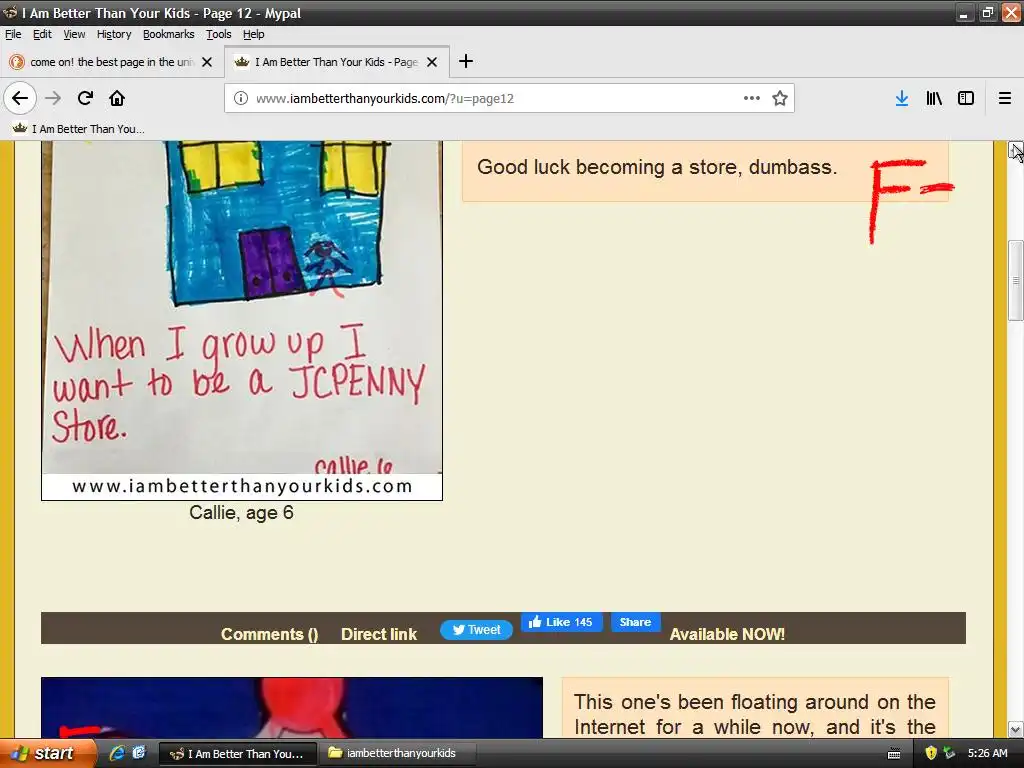Open the View menu

click(x=74, y=34)
